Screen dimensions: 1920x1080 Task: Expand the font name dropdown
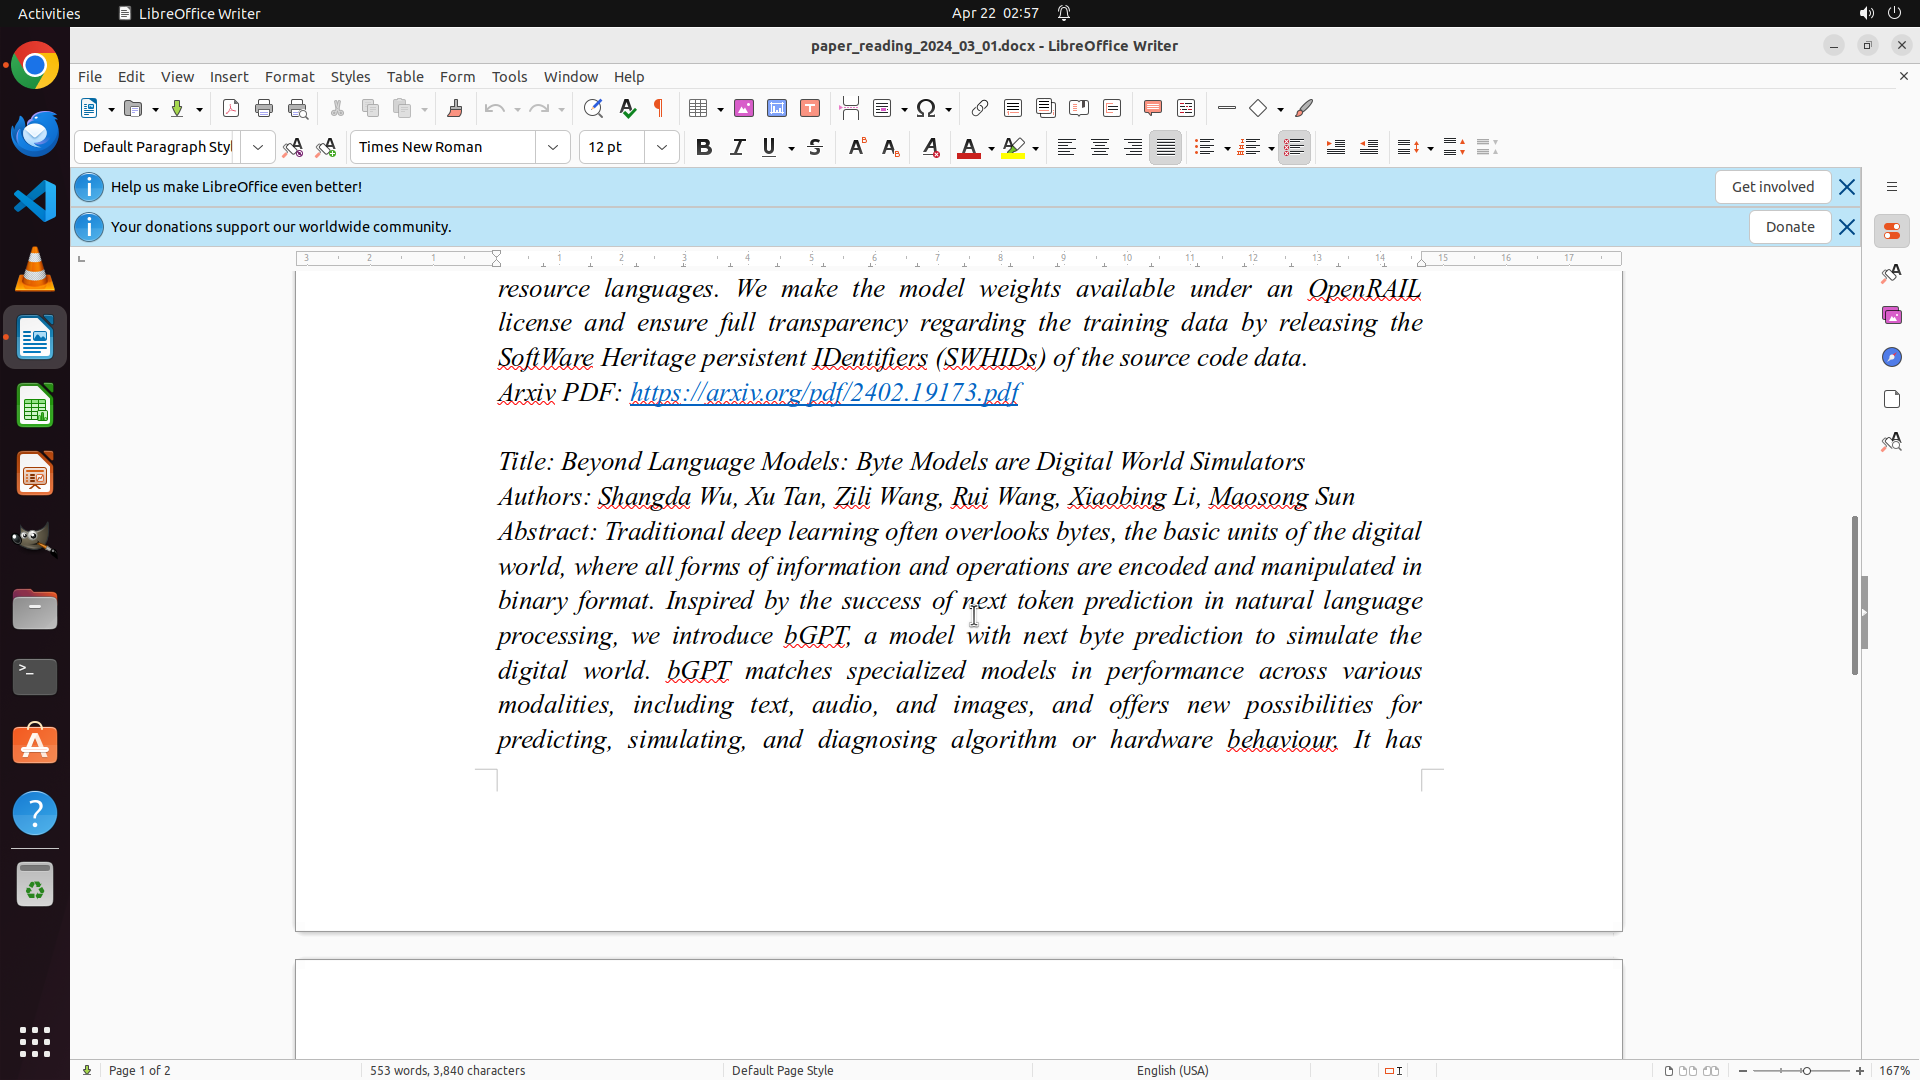coord(553,147)
